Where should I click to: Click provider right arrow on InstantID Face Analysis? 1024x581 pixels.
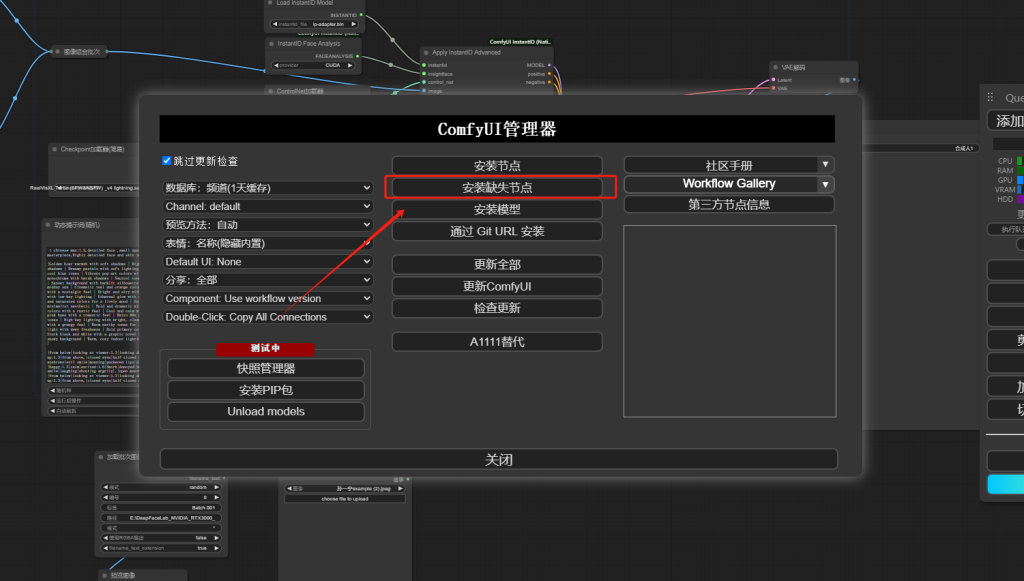[x=350, y=65]
